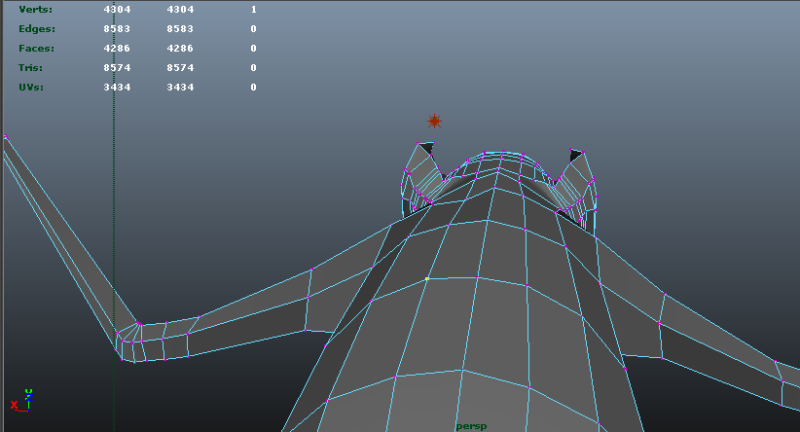
Task: Click the Faces label in the HUD
Action: [37, 48]
